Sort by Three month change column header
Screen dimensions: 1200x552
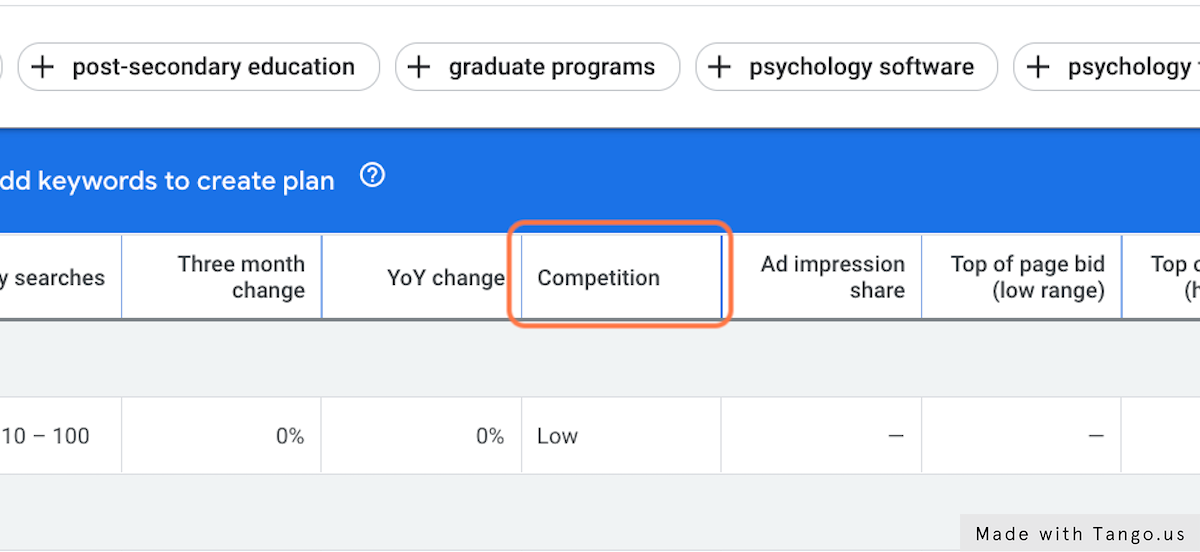coord(241,277)
